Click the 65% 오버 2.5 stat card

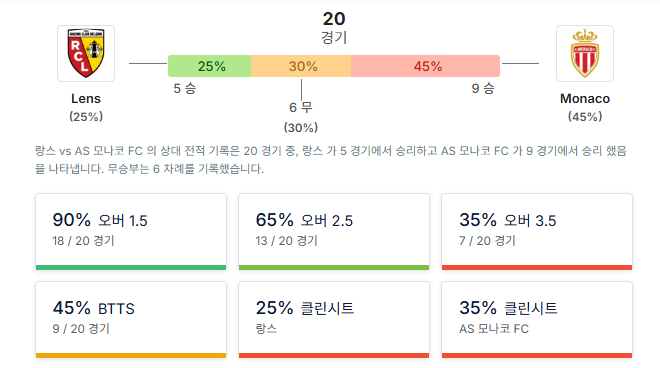pos(334,232)
